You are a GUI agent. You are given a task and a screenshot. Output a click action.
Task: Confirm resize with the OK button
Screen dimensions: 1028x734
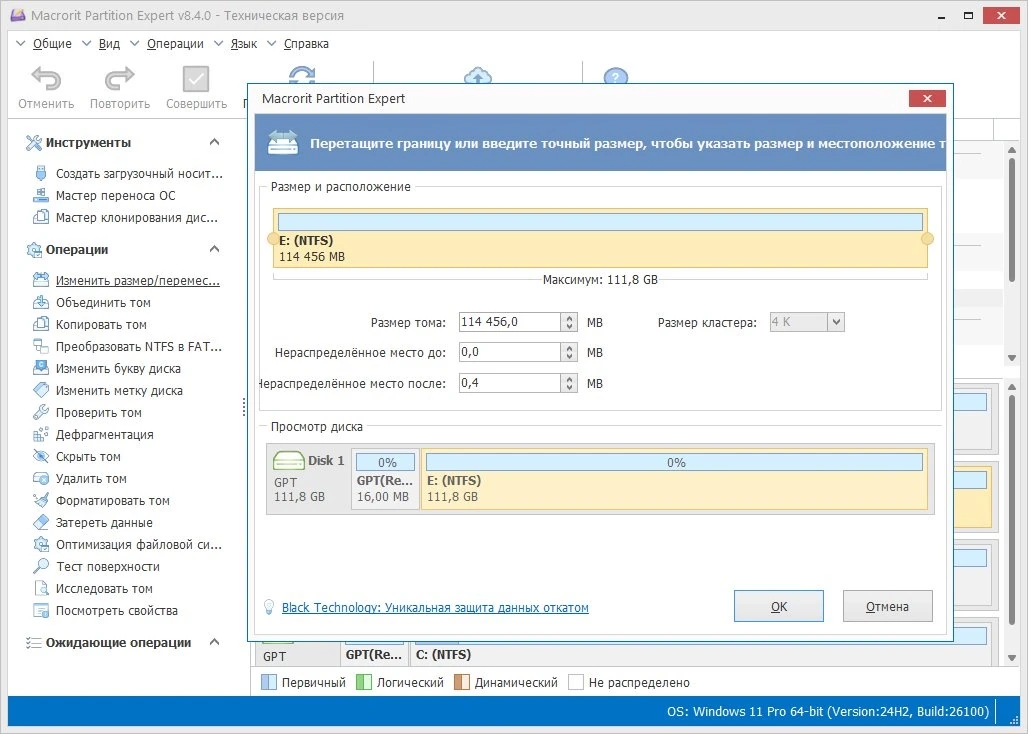coord(779,606)
